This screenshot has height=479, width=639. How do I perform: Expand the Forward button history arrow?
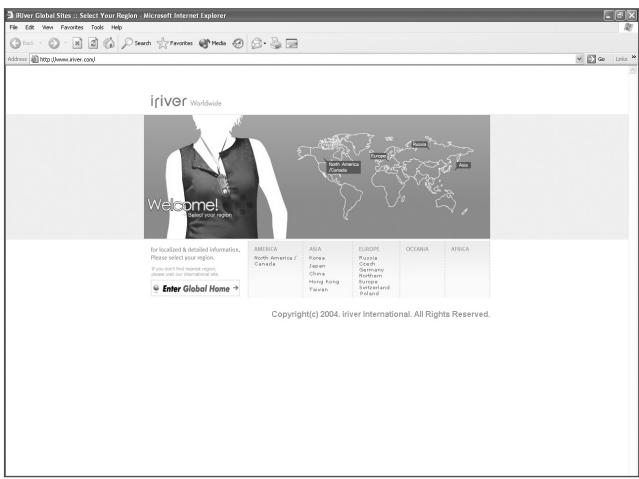pyautogui.click(x=65, y=43)
